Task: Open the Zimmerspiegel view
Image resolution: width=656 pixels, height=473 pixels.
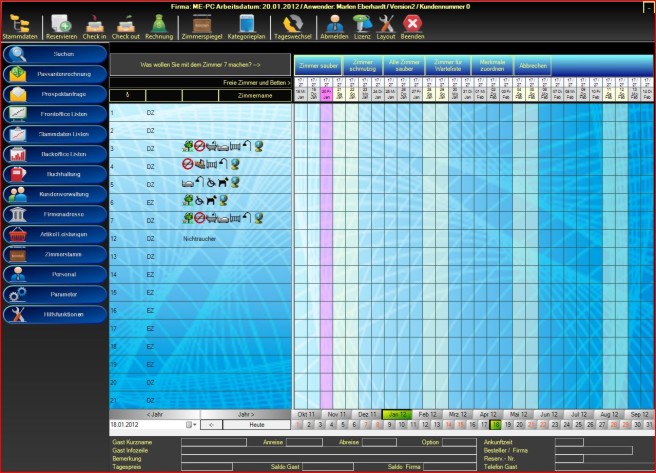Action: (x=202, y=27)
